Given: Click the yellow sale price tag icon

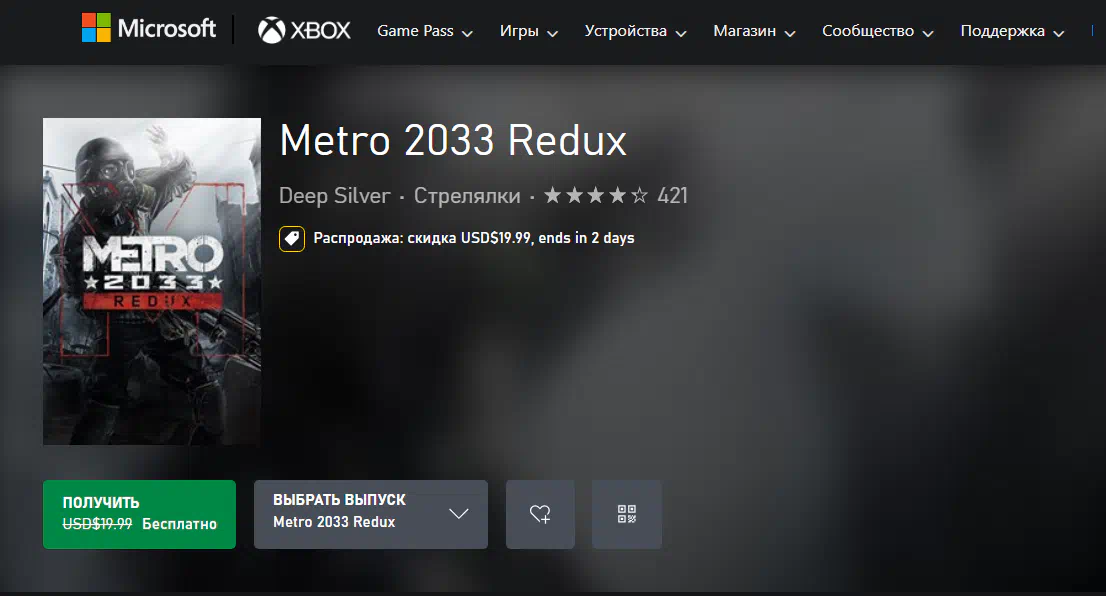Looking at the screenshot, I should tap(292, 238).
